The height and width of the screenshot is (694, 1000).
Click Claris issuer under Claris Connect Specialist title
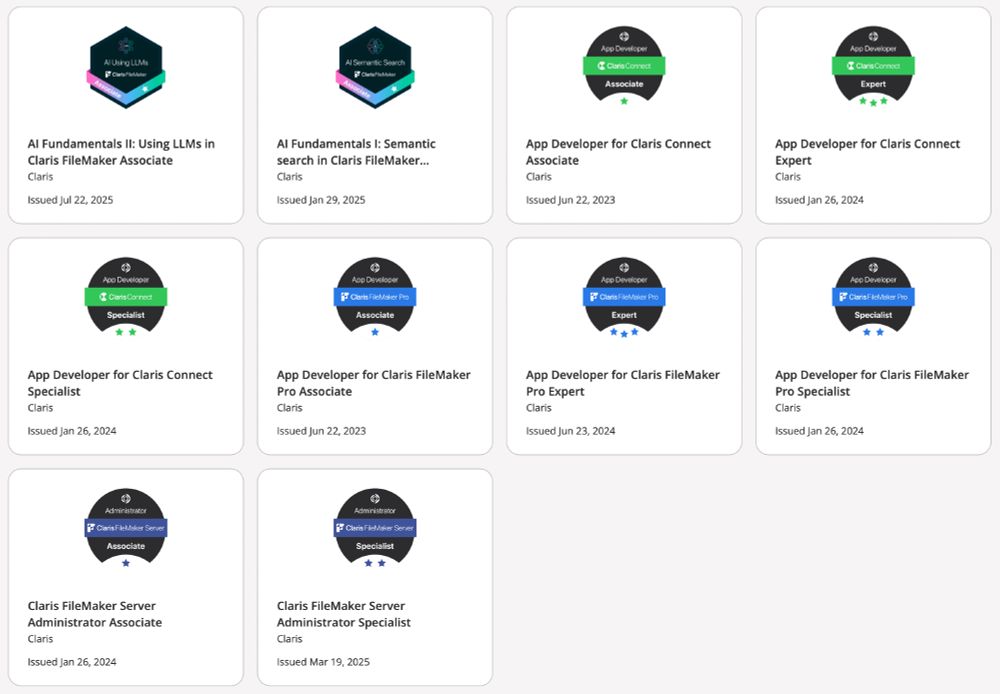tap(40, 408)
